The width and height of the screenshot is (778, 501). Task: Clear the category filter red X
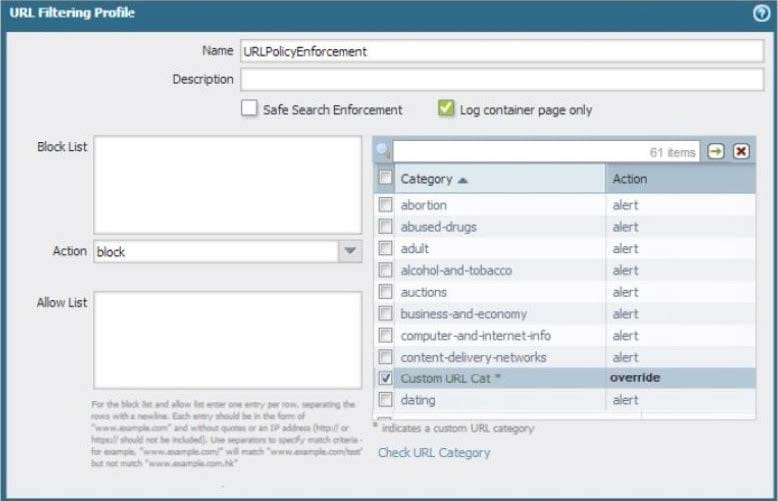741,151
